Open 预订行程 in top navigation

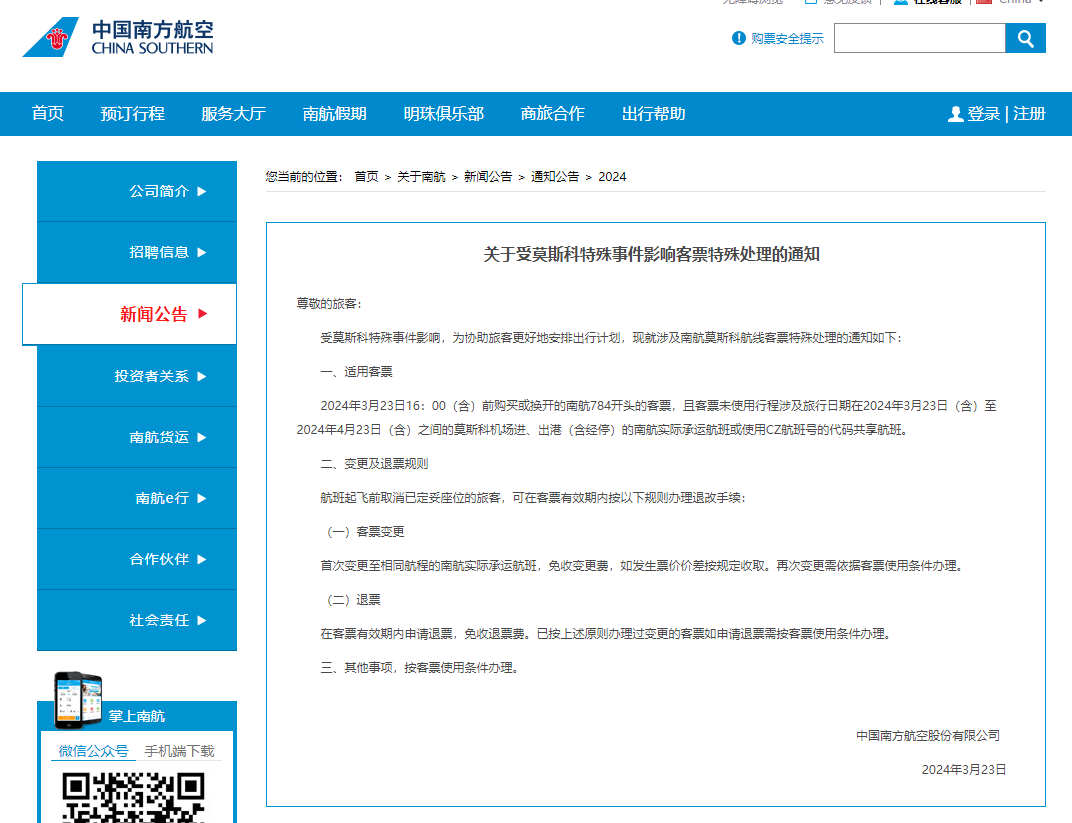pyautogui.click(x=132, y=114)
